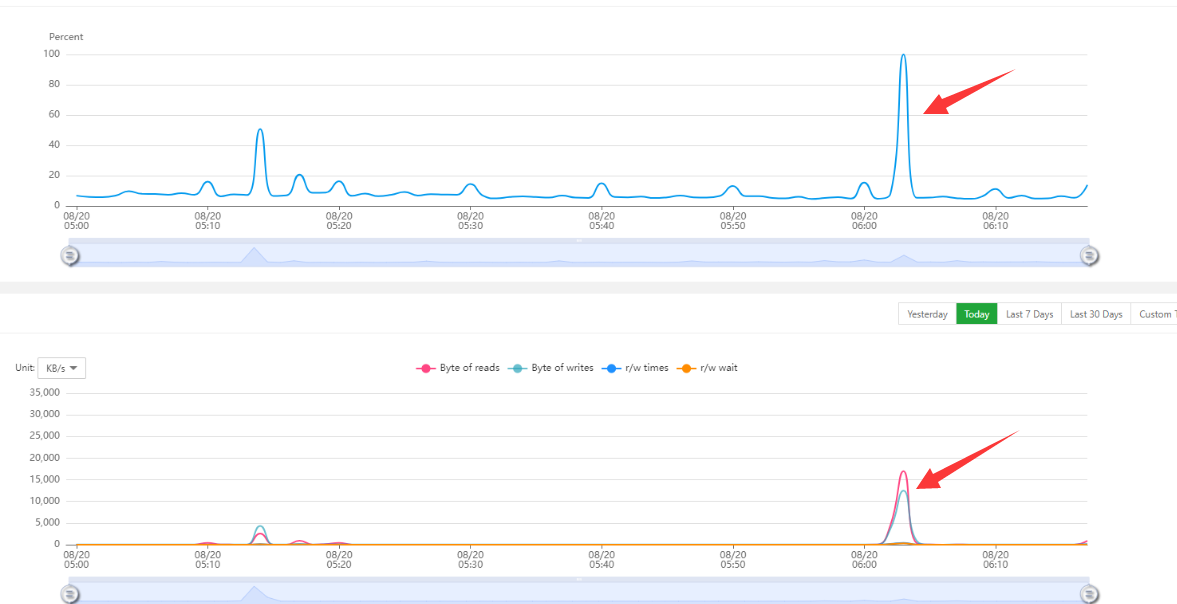
Task: Click the 50 percent spike near 05:14
Action: pyautogui.click(x=260, y=130)
